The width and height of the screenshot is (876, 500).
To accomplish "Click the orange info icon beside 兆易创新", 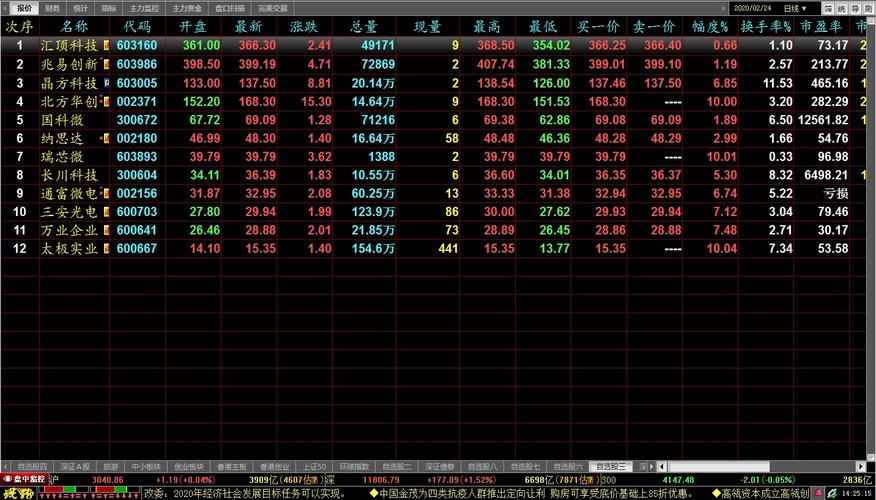I will point(106,64).
